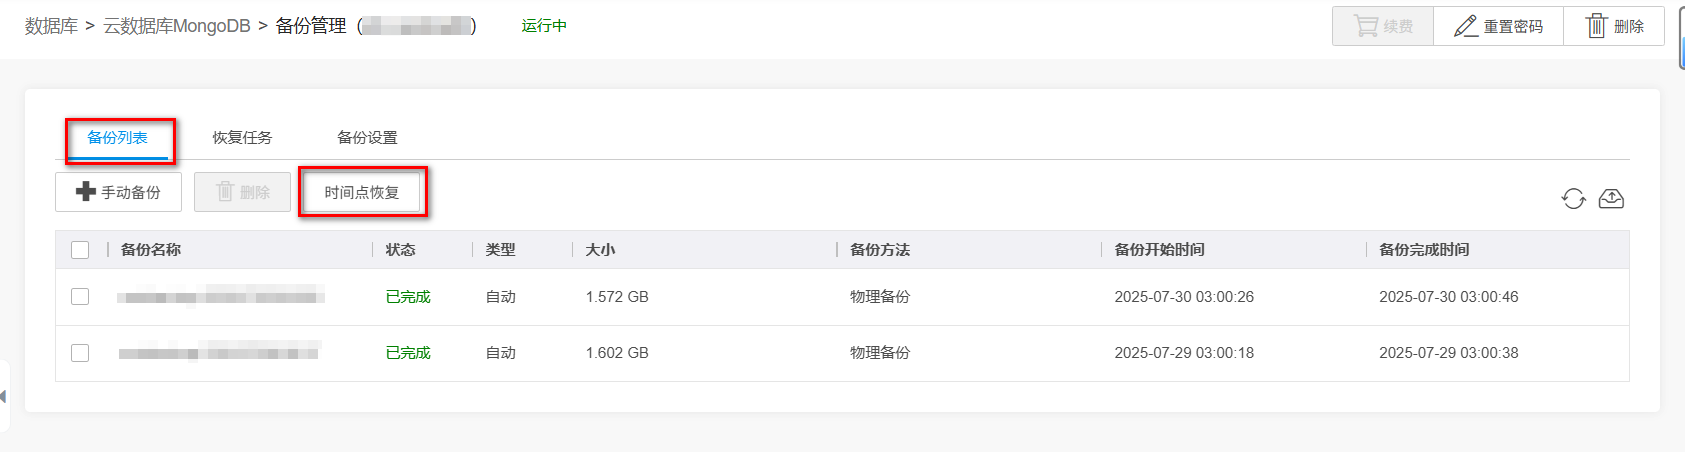The width and height of the screenshot is (1685, 452).
Task: Check the 2025-07-30 backup row checkbox
Action: coord(80,297)
